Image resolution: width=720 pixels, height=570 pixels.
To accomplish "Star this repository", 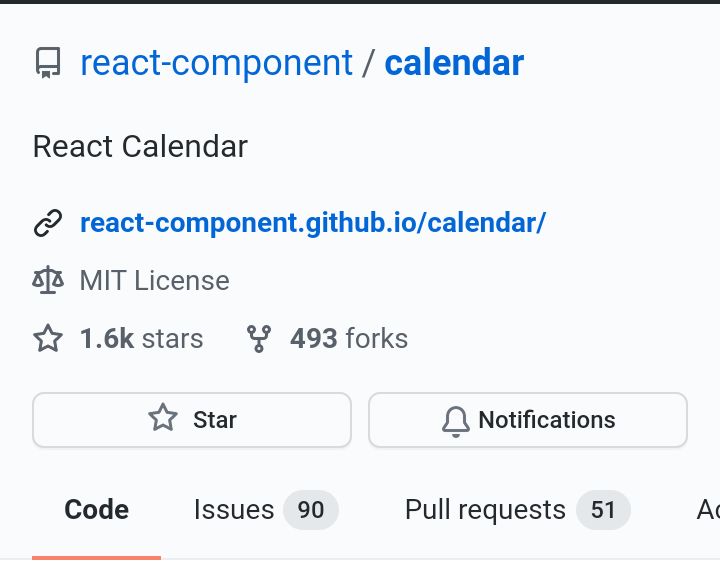I will [x=192, y=420].
